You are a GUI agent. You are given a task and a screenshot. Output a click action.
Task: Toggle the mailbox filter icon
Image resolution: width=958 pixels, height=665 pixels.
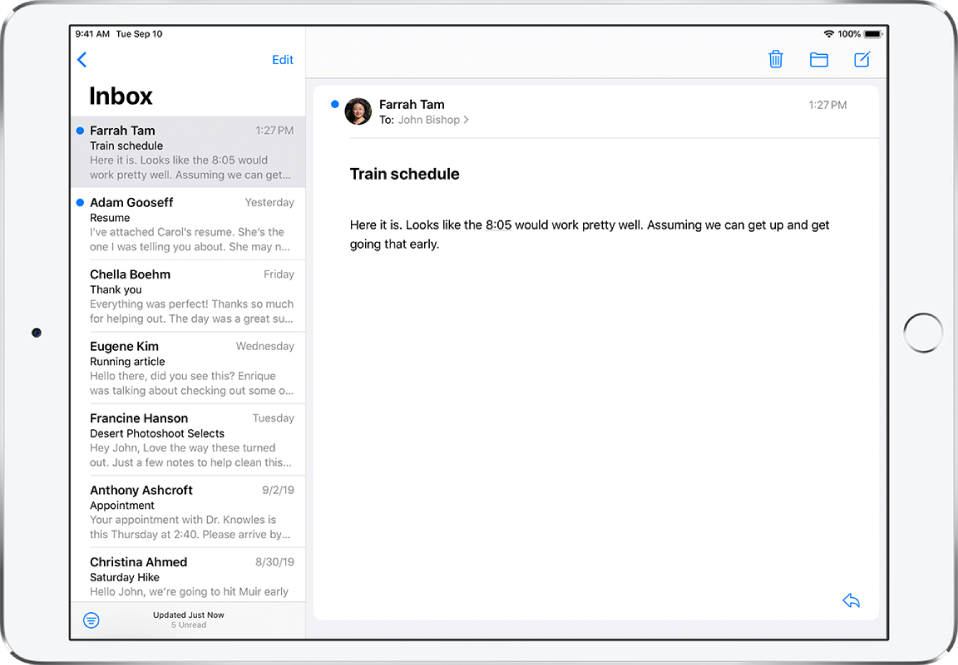91,620
